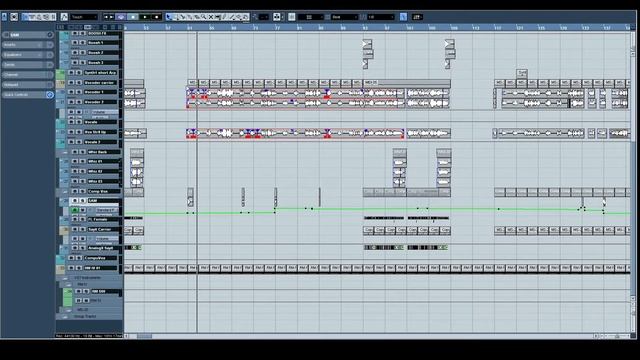Click the Constrain Delay Compensation icon
The image size is (640, 360).
14,17
